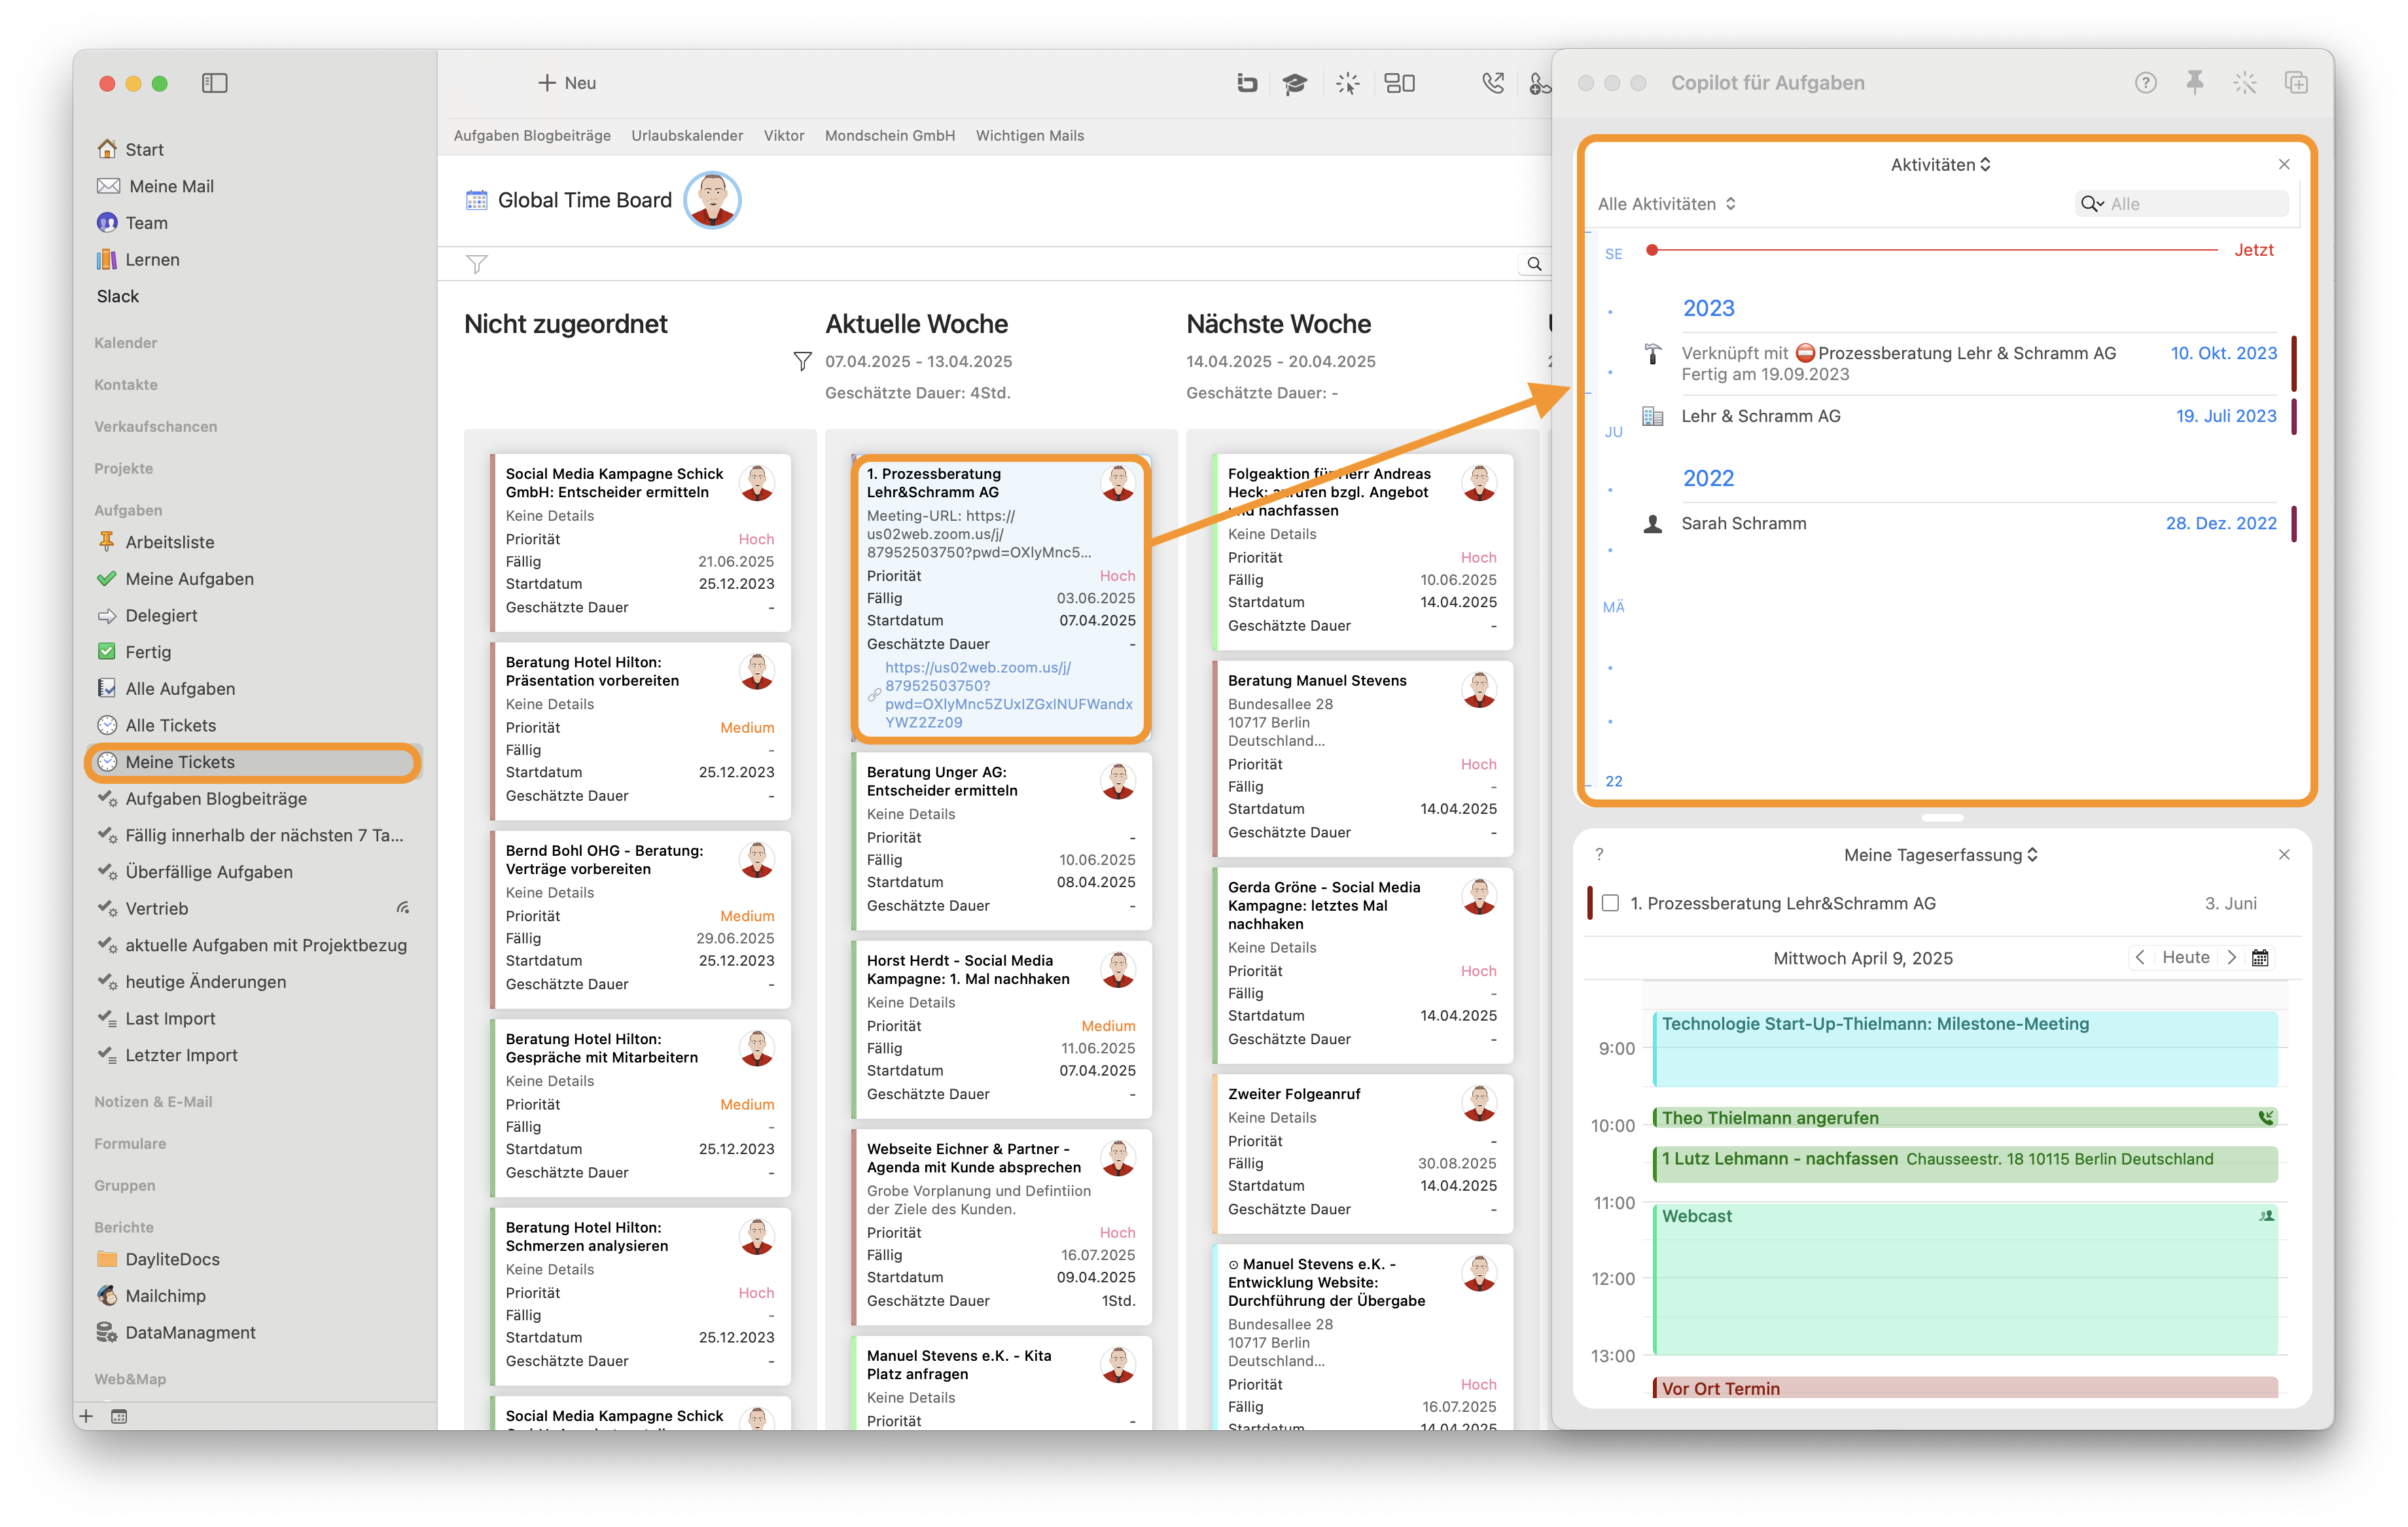Click the Alle search field in Aktivitäten
Viewport: 2408px width, 1527px height.
pos(2181,204)
